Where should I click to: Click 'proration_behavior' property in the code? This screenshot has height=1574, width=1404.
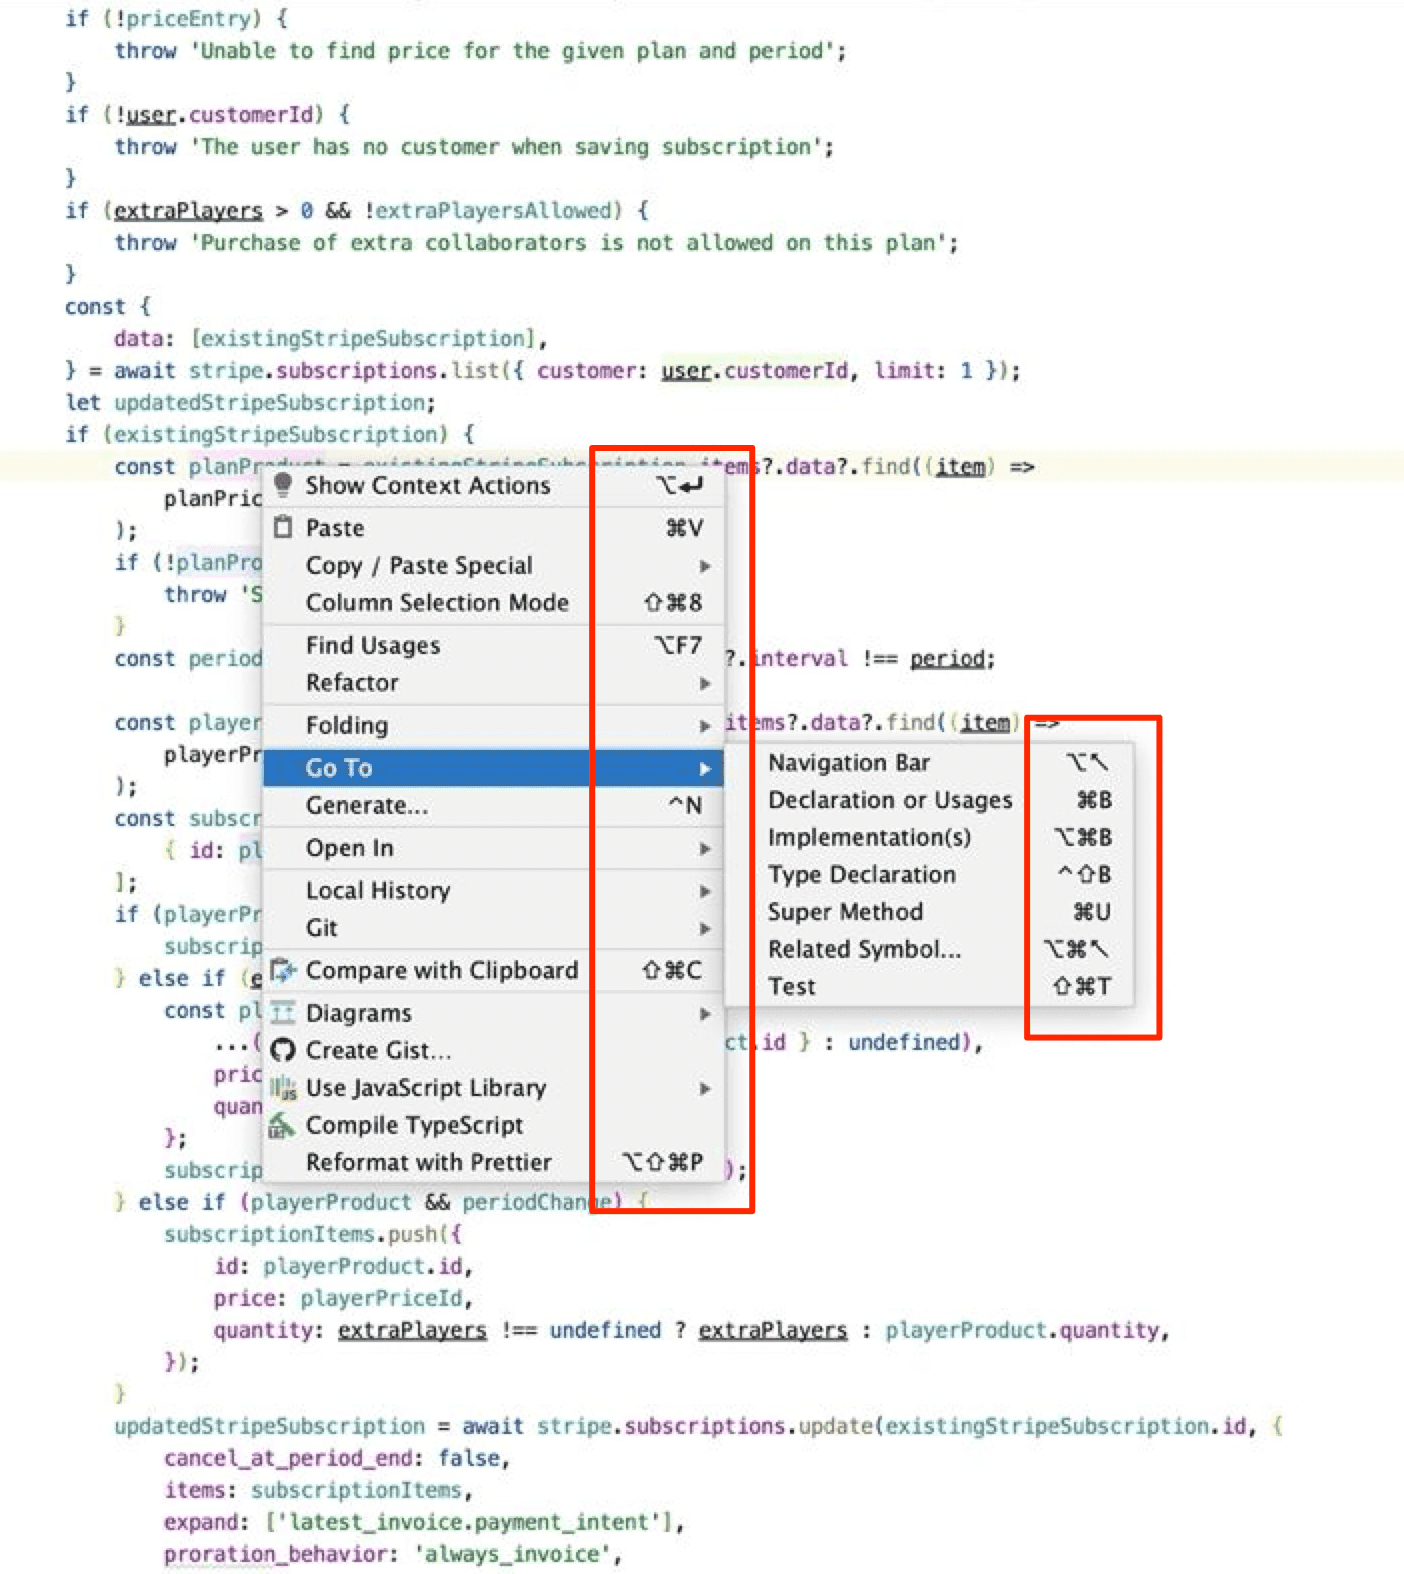(x=275, y=1554)
